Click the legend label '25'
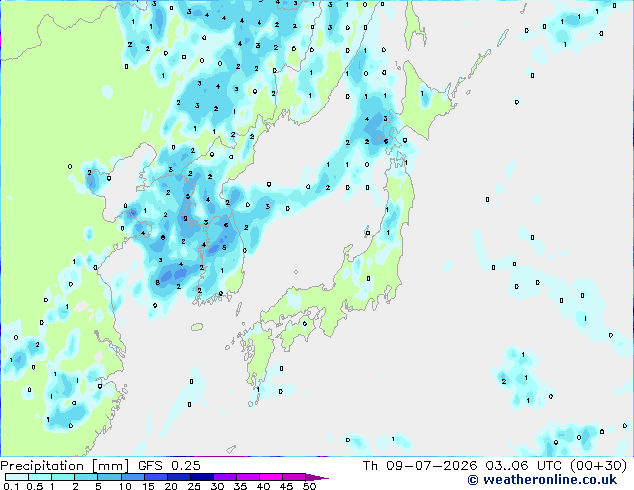634x490 pixels. tap(194, 486)
